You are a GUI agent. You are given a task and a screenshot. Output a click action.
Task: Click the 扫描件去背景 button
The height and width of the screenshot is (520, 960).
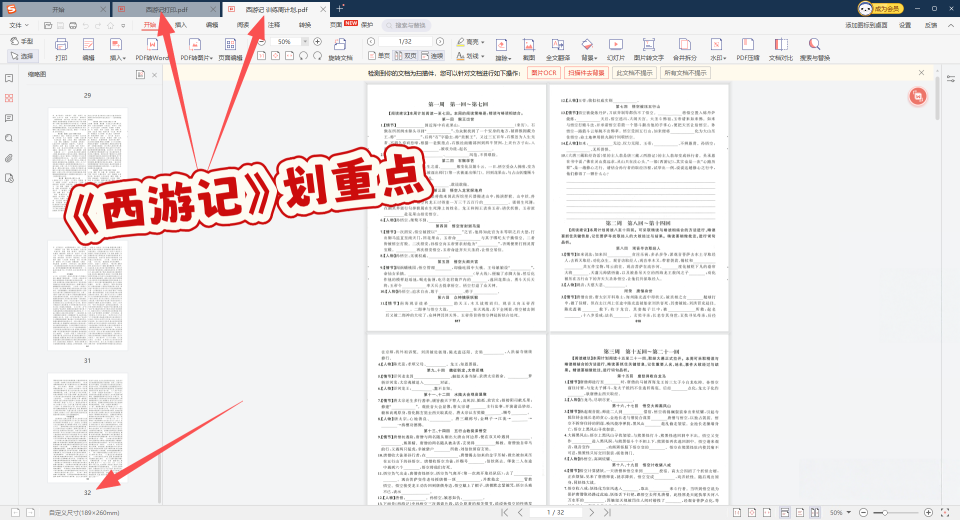click(x=586, y=73)
